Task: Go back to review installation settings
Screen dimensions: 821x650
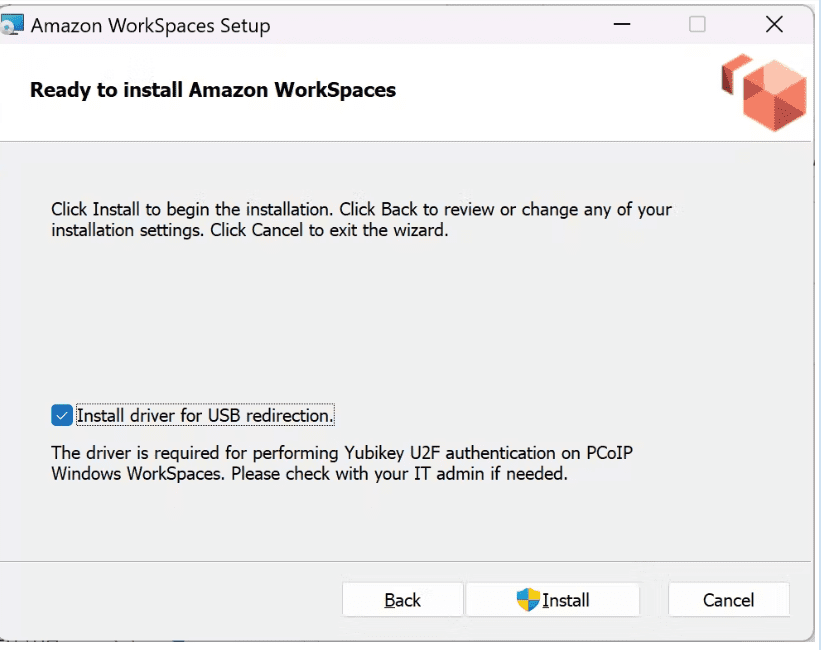Action: coord(402,599)
